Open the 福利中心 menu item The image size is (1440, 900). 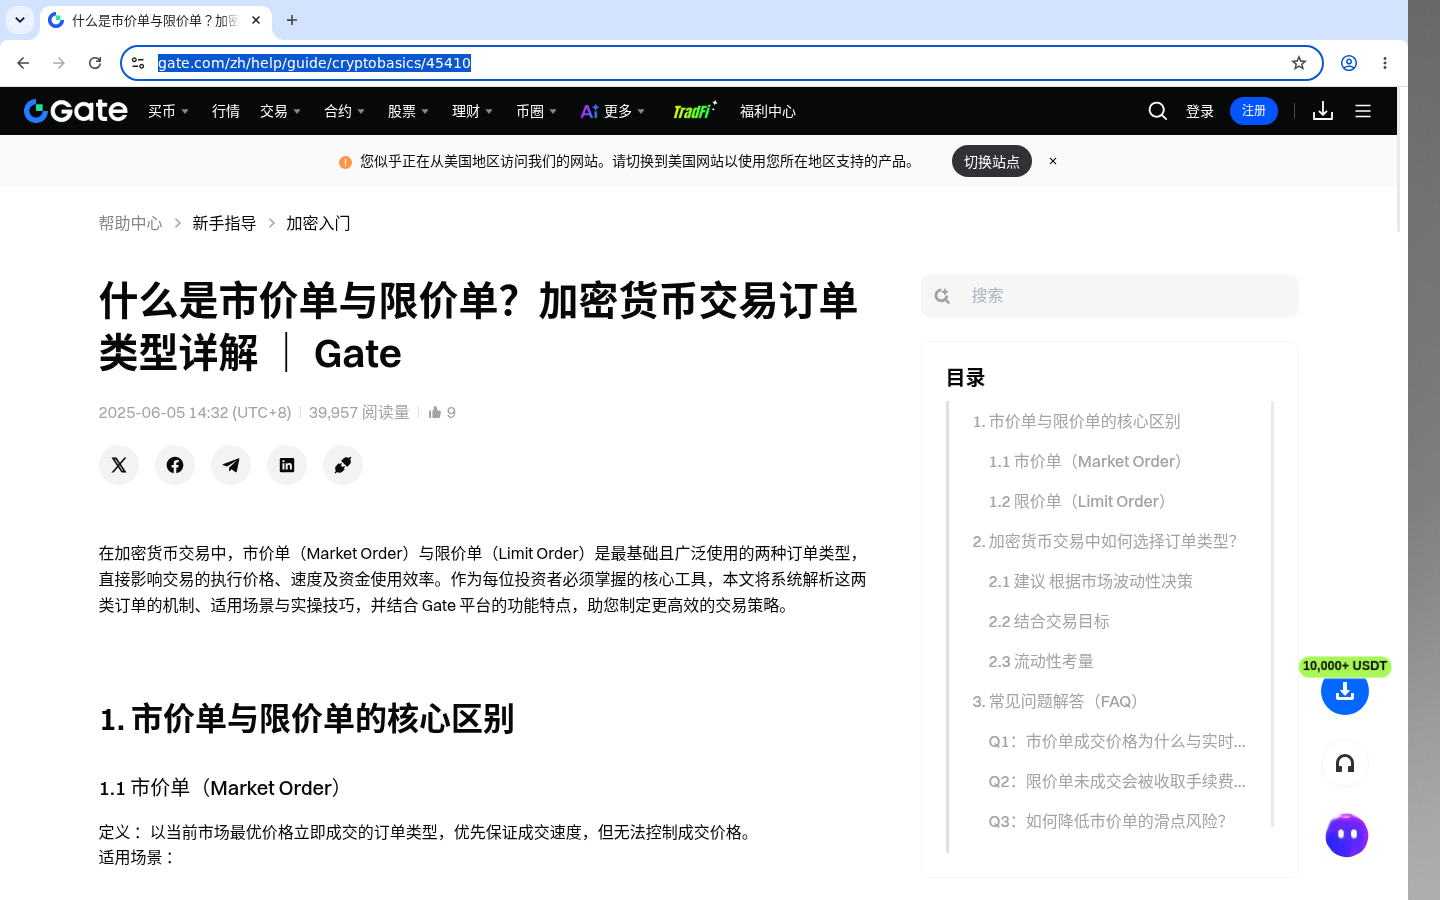(768, 111)
